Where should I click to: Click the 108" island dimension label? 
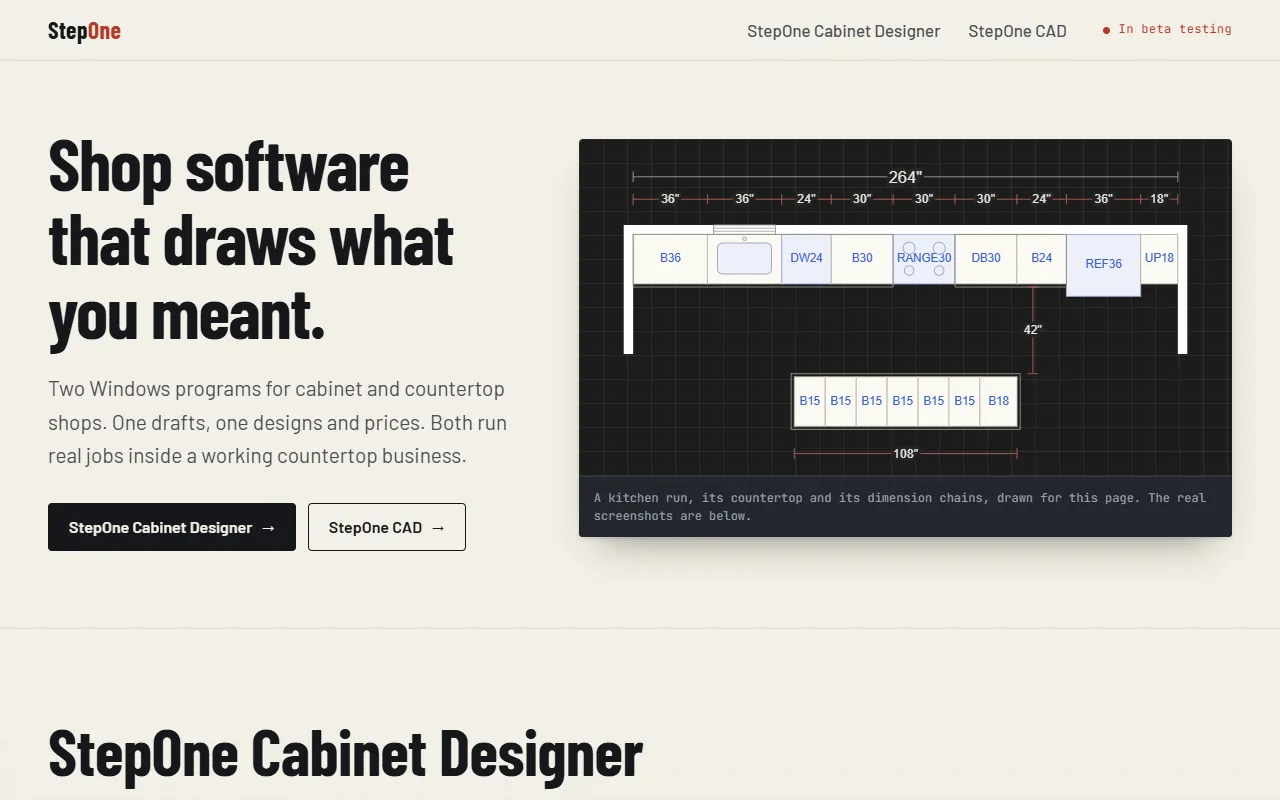tap(906, 454)
